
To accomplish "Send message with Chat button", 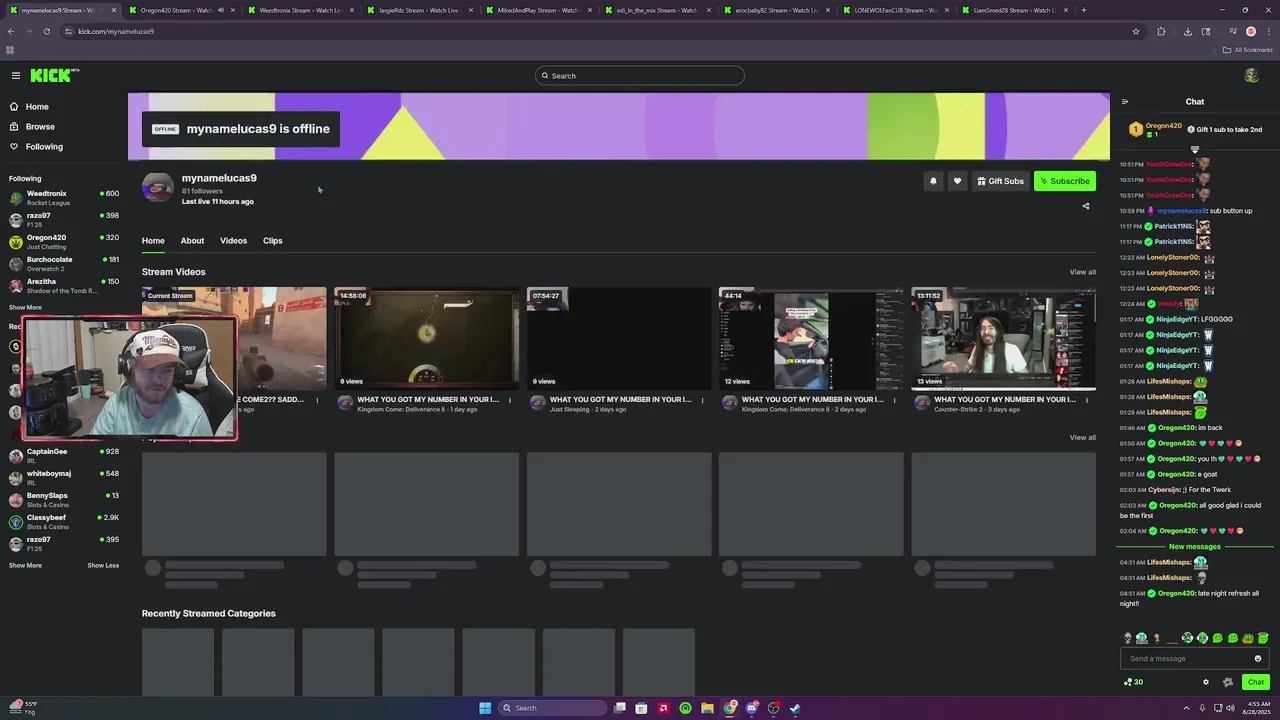I will (1256, 682).
